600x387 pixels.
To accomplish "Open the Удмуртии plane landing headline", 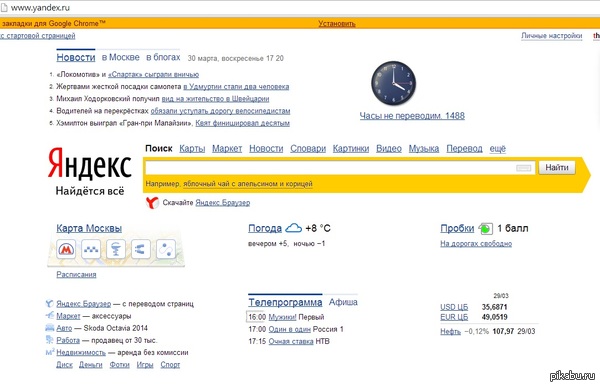I will click(x=236, y=87).
